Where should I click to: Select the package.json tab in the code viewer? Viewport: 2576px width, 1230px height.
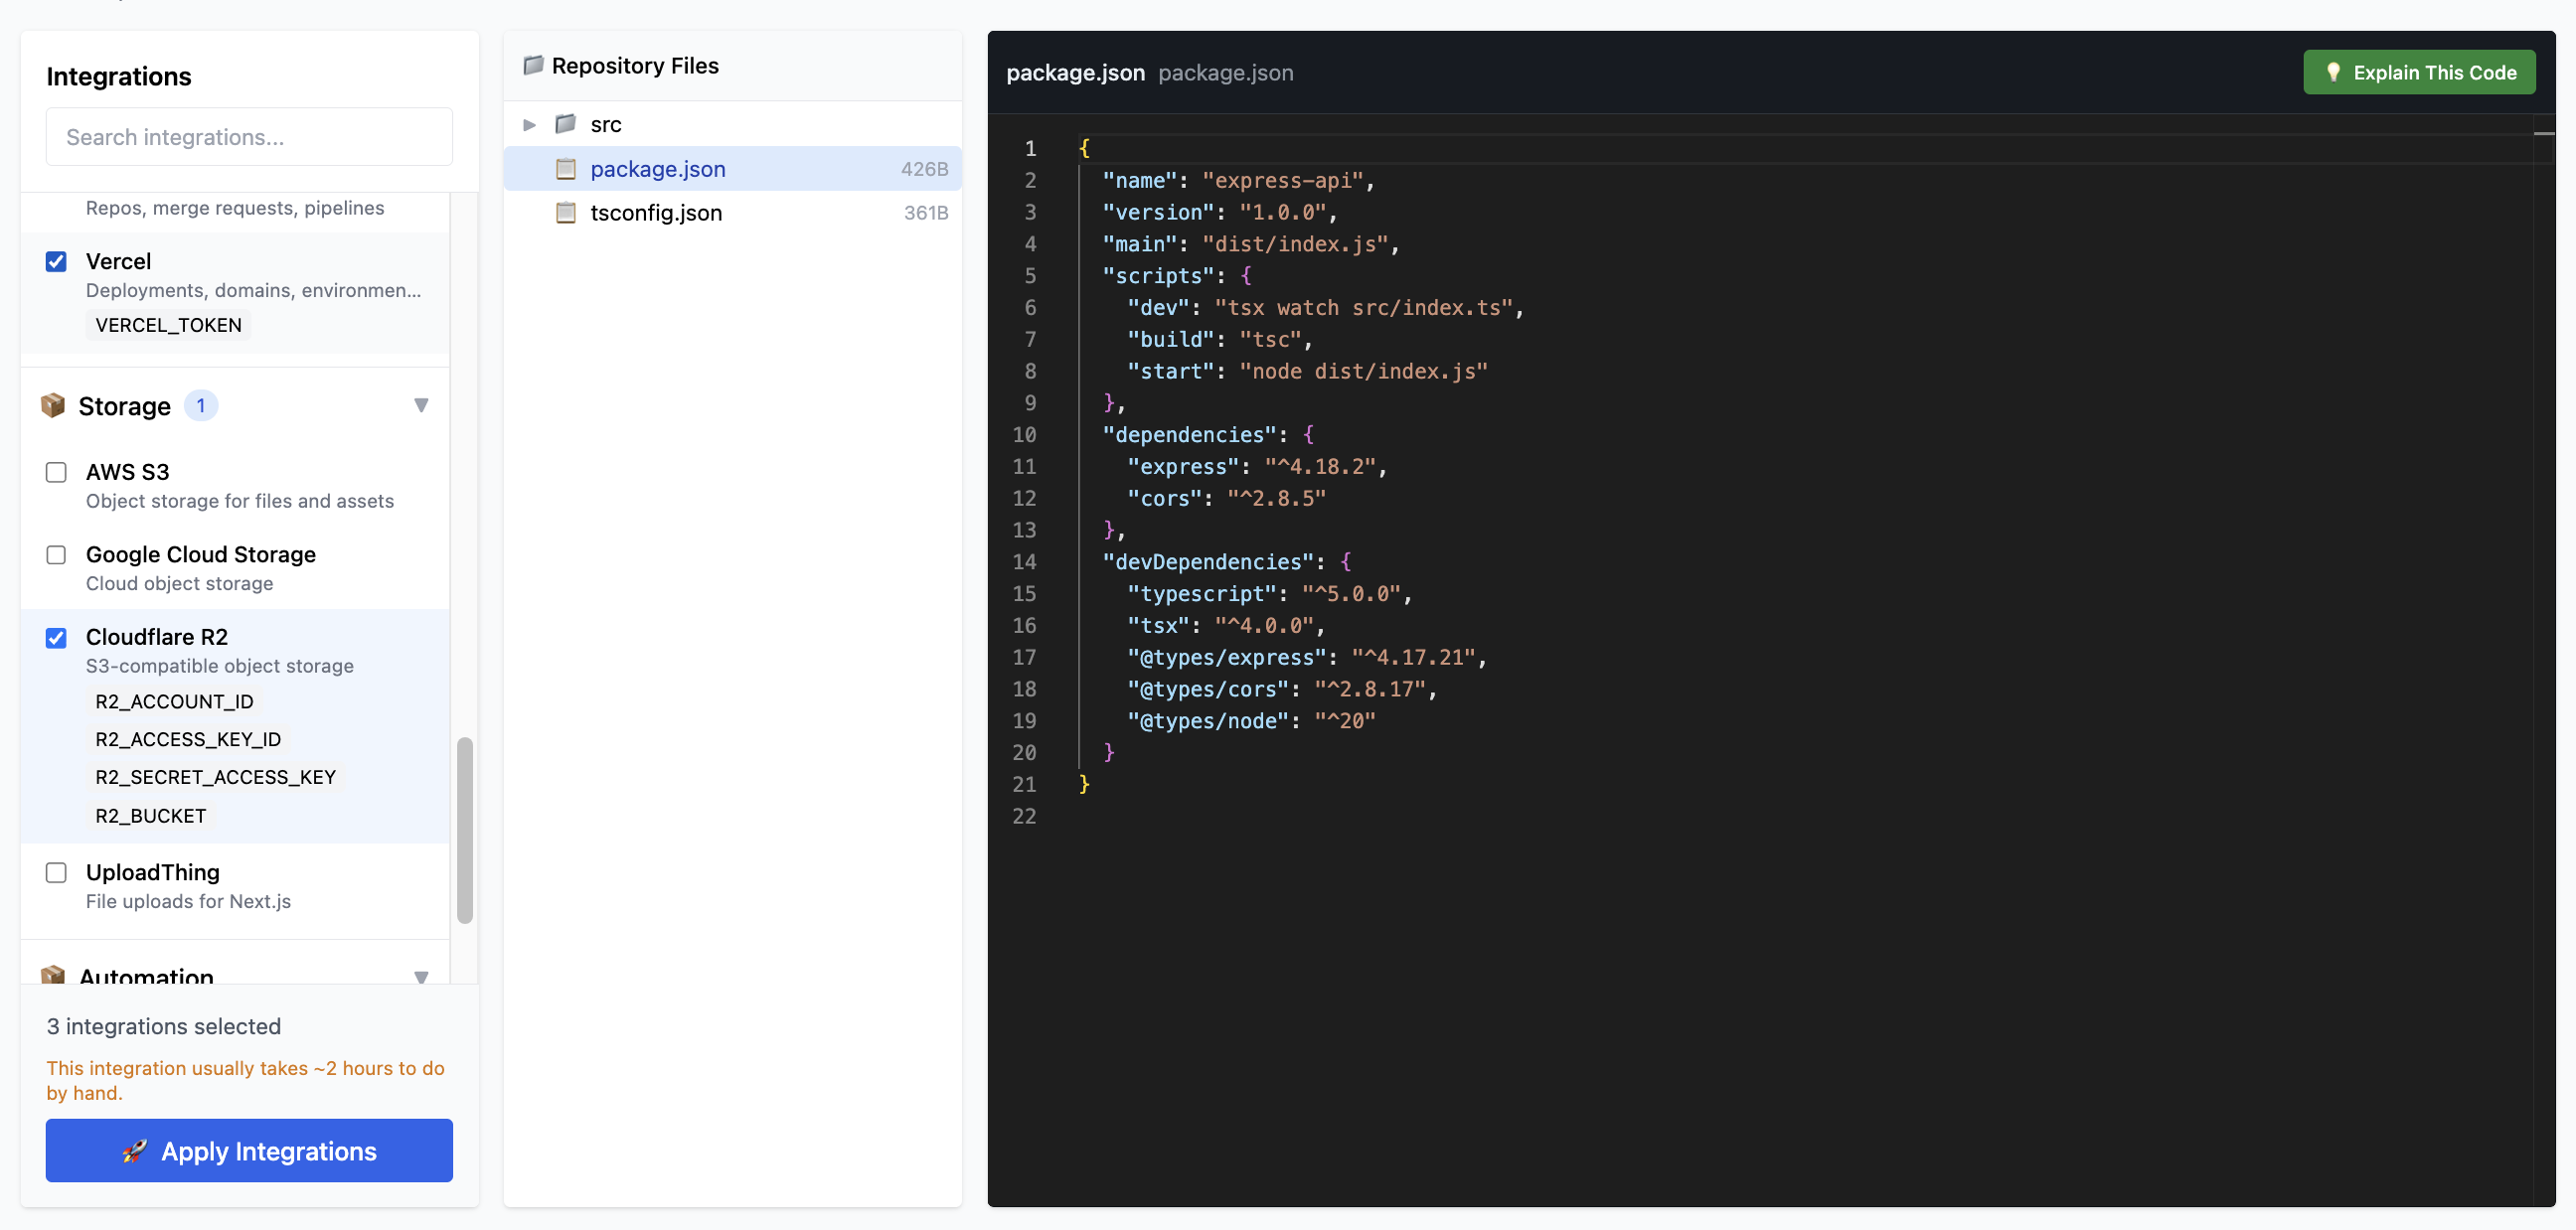[x=1075, y=72]
